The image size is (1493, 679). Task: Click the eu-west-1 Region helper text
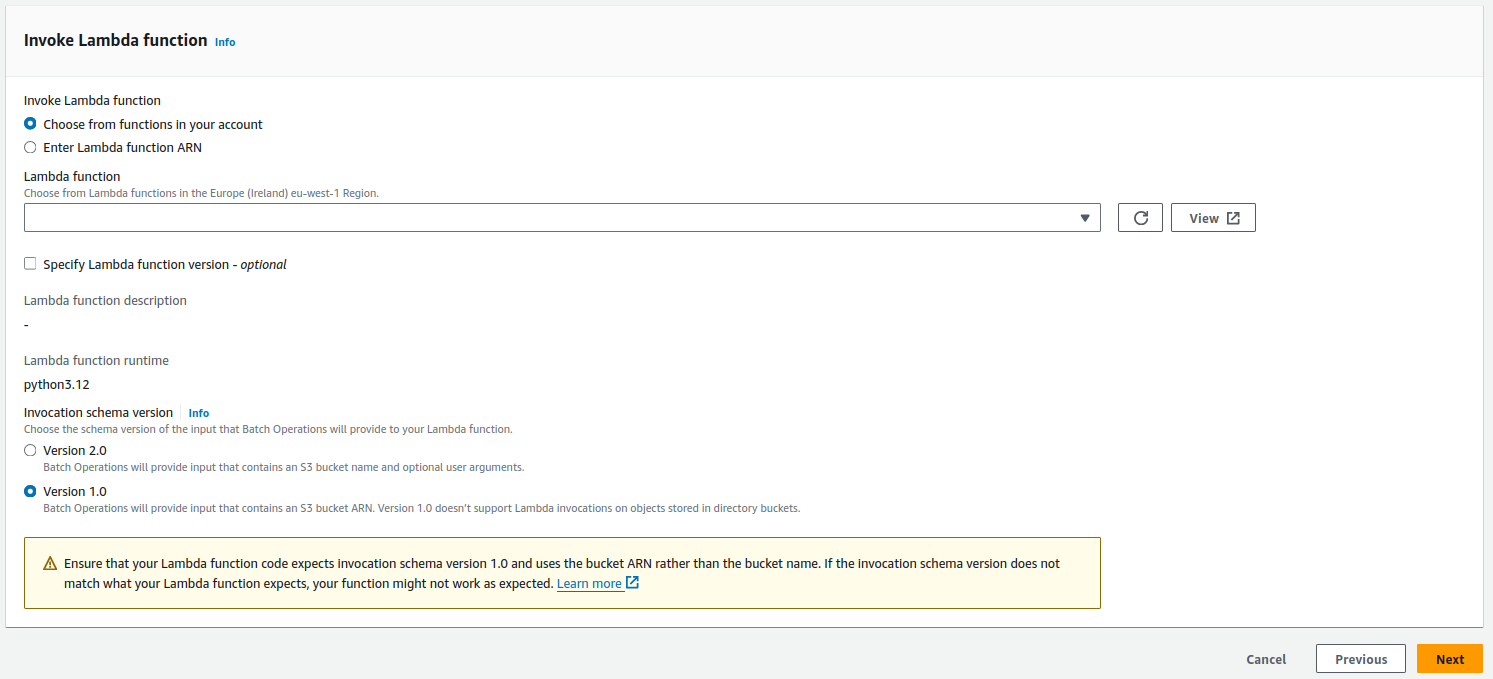[x=201, y=193]
